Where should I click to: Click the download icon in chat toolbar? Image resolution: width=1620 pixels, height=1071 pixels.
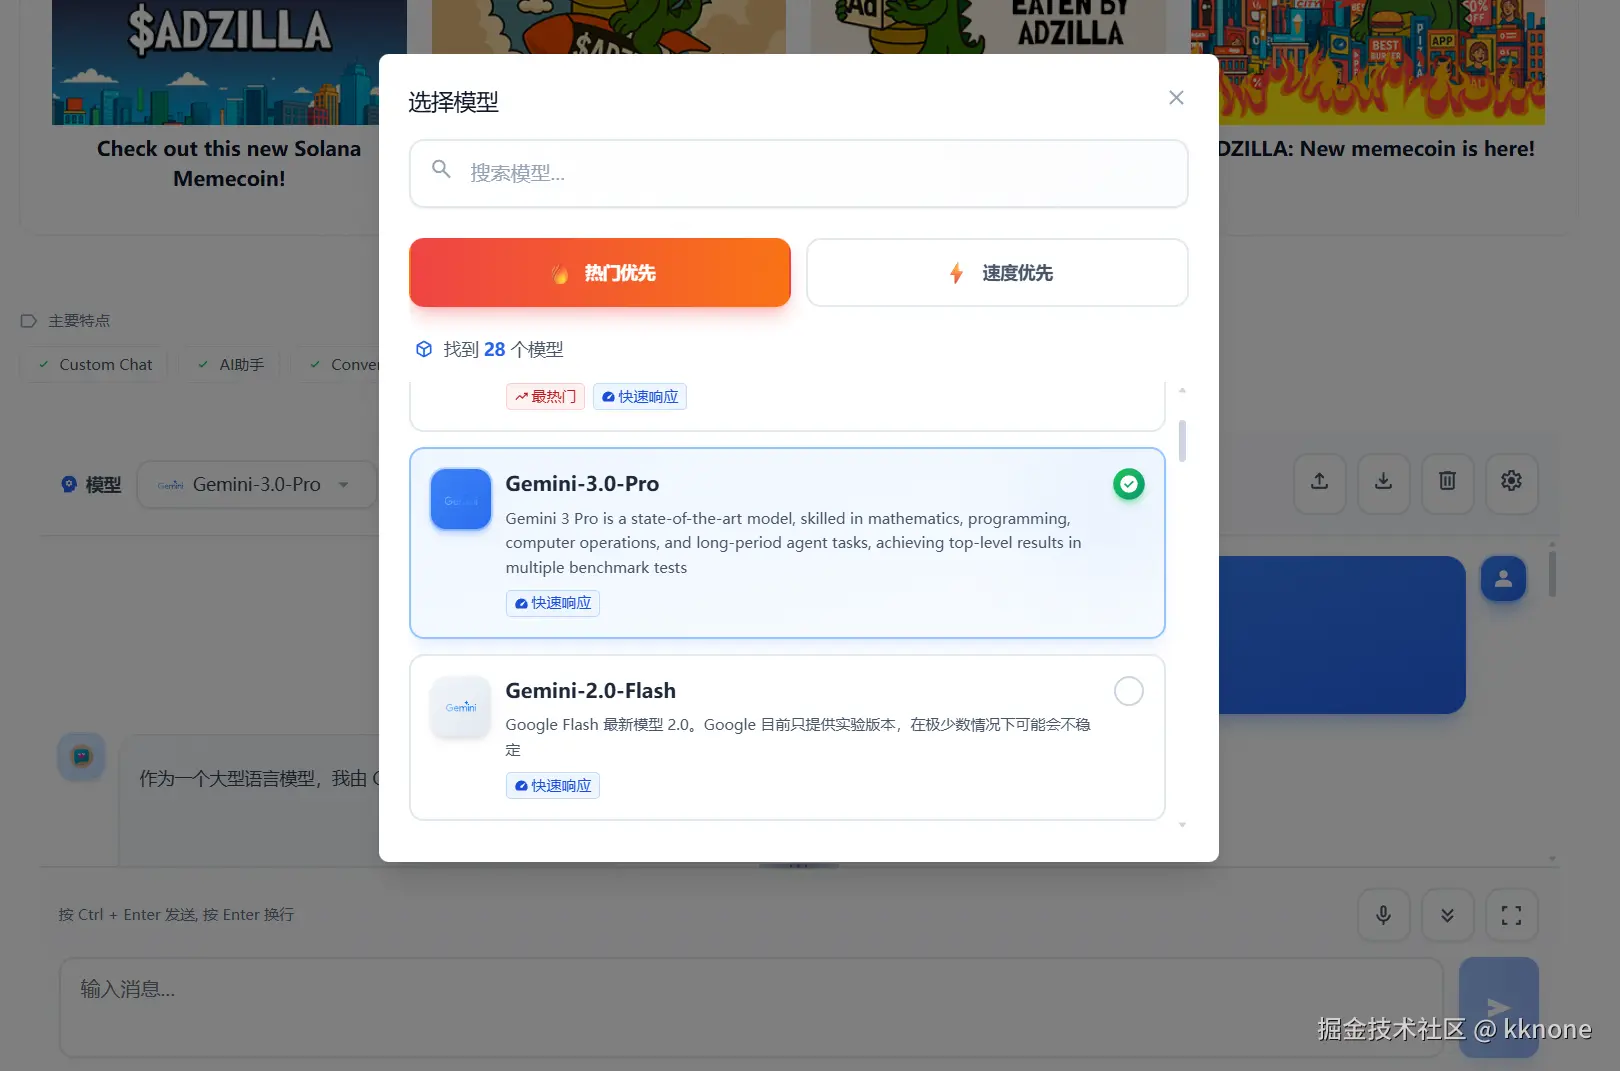pyautogui.click(x=1384, y=482)
